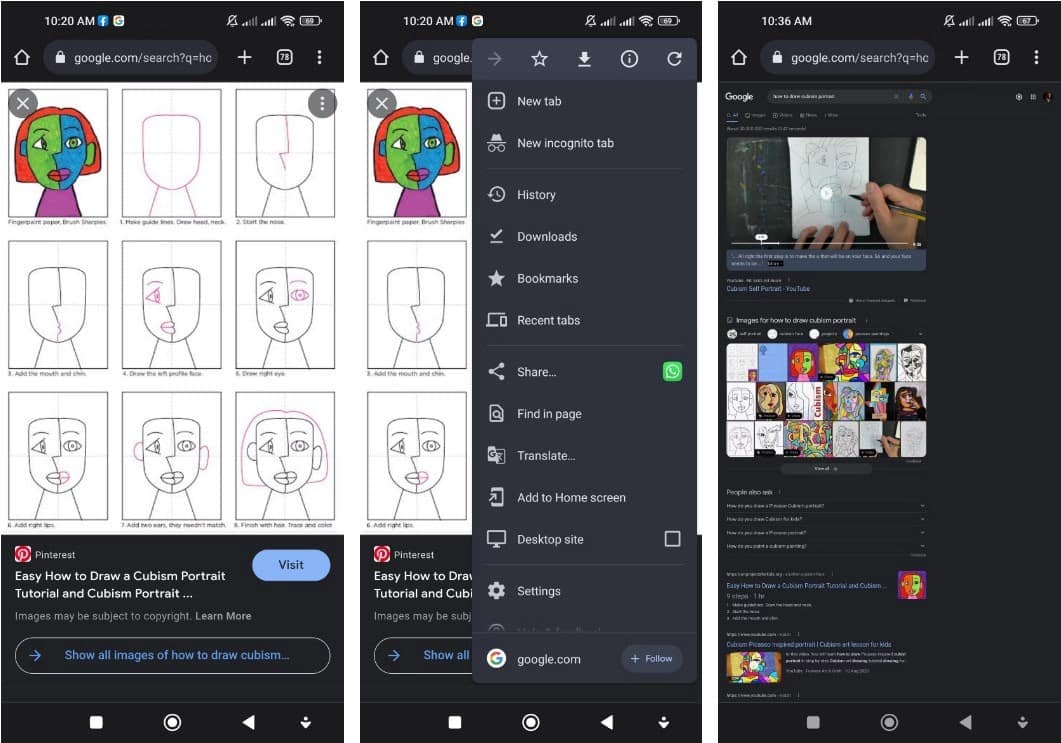The height and width of the screenshot is (743, 1061).
Task: Expand 'How do you draw a Picasso portrait?'
Action: click(826, 533)
